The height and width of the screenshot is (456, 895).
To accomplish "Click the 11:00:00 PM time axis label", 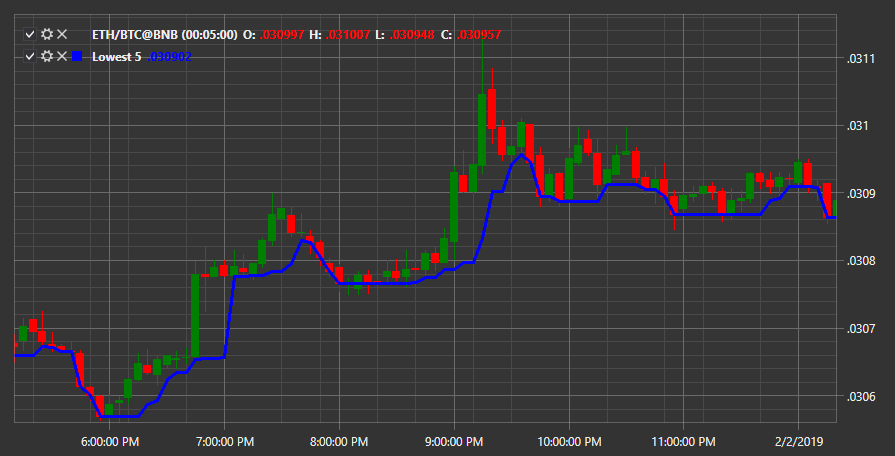I will tap(683, 442).
